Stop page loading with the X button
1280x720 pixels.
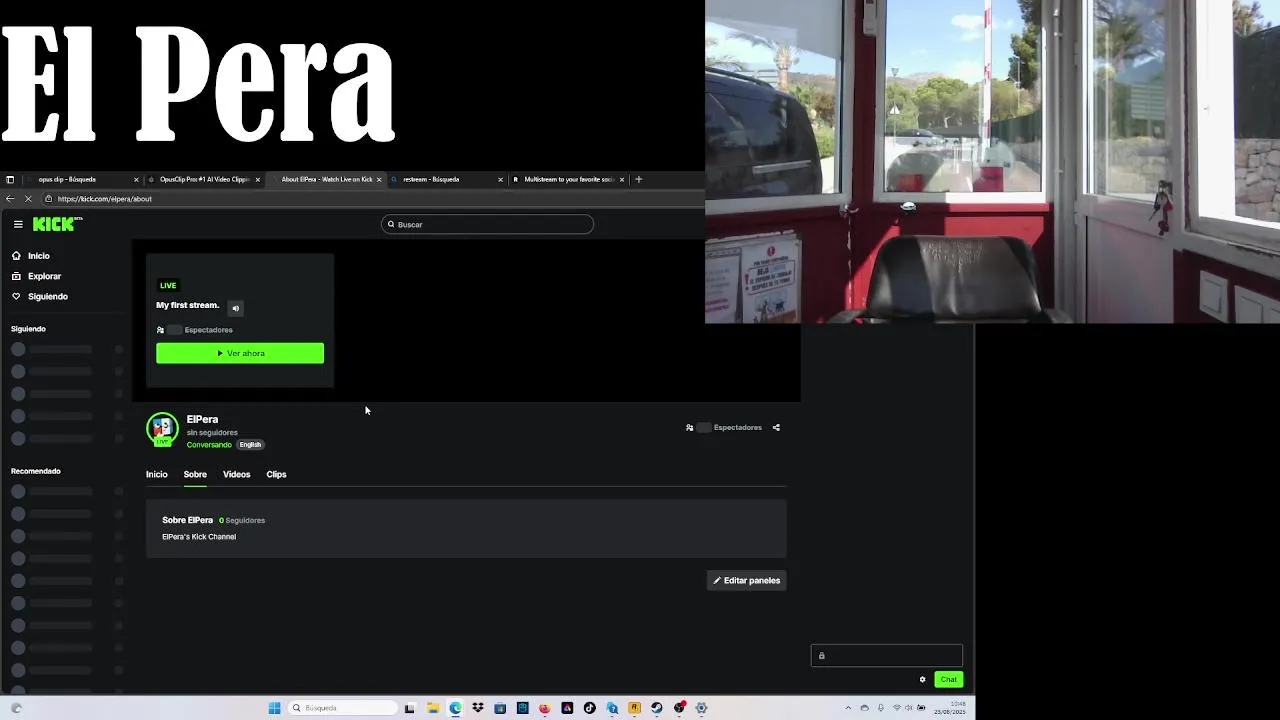(x=28, y=198)
